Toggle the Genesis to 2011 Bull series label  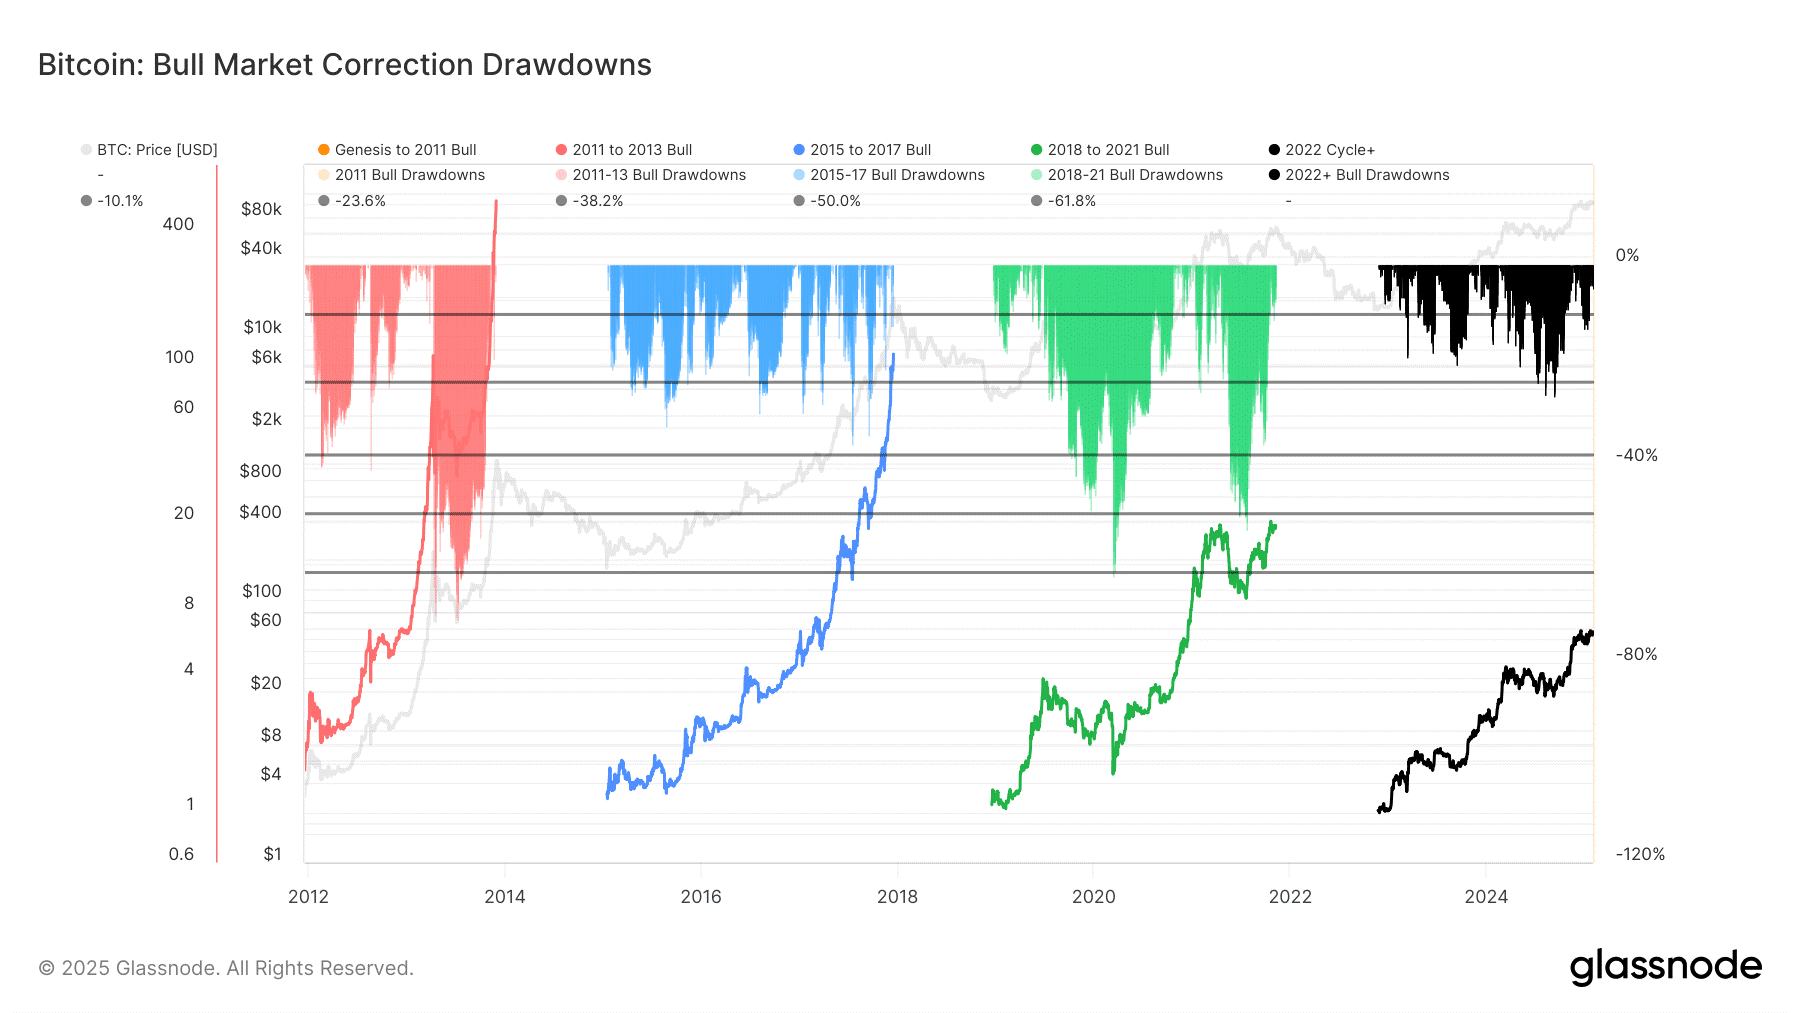tap(405, 150)
